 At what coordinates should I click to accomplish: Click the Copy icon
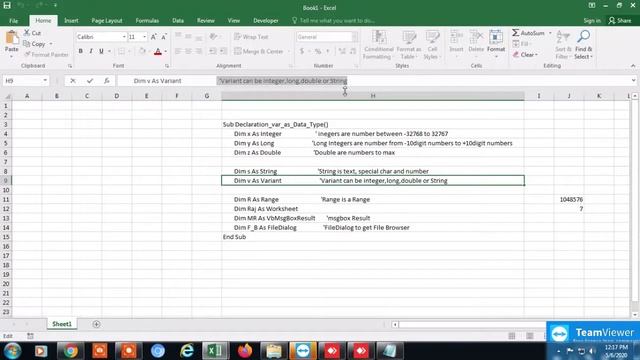click(x=27, y=44)
